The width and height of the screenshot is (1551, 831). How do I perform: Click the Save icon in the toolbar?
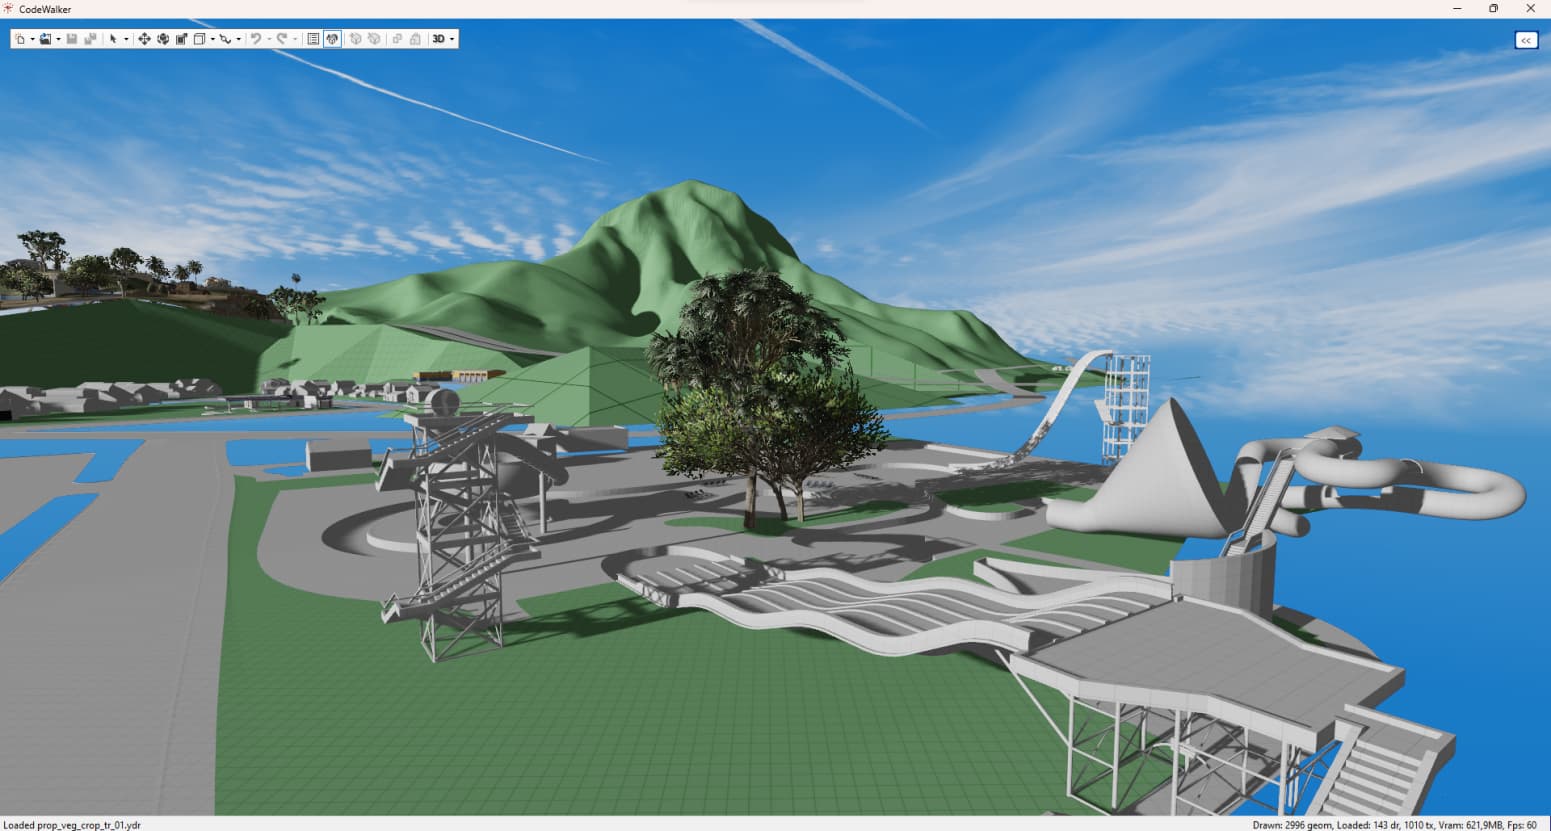[x=71, y=39]
